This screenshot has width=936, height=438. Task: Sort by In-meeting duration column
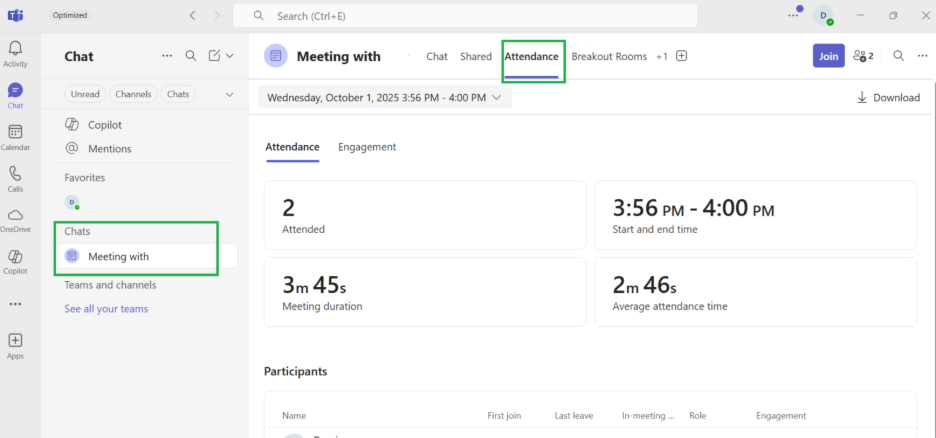[648, 416]
